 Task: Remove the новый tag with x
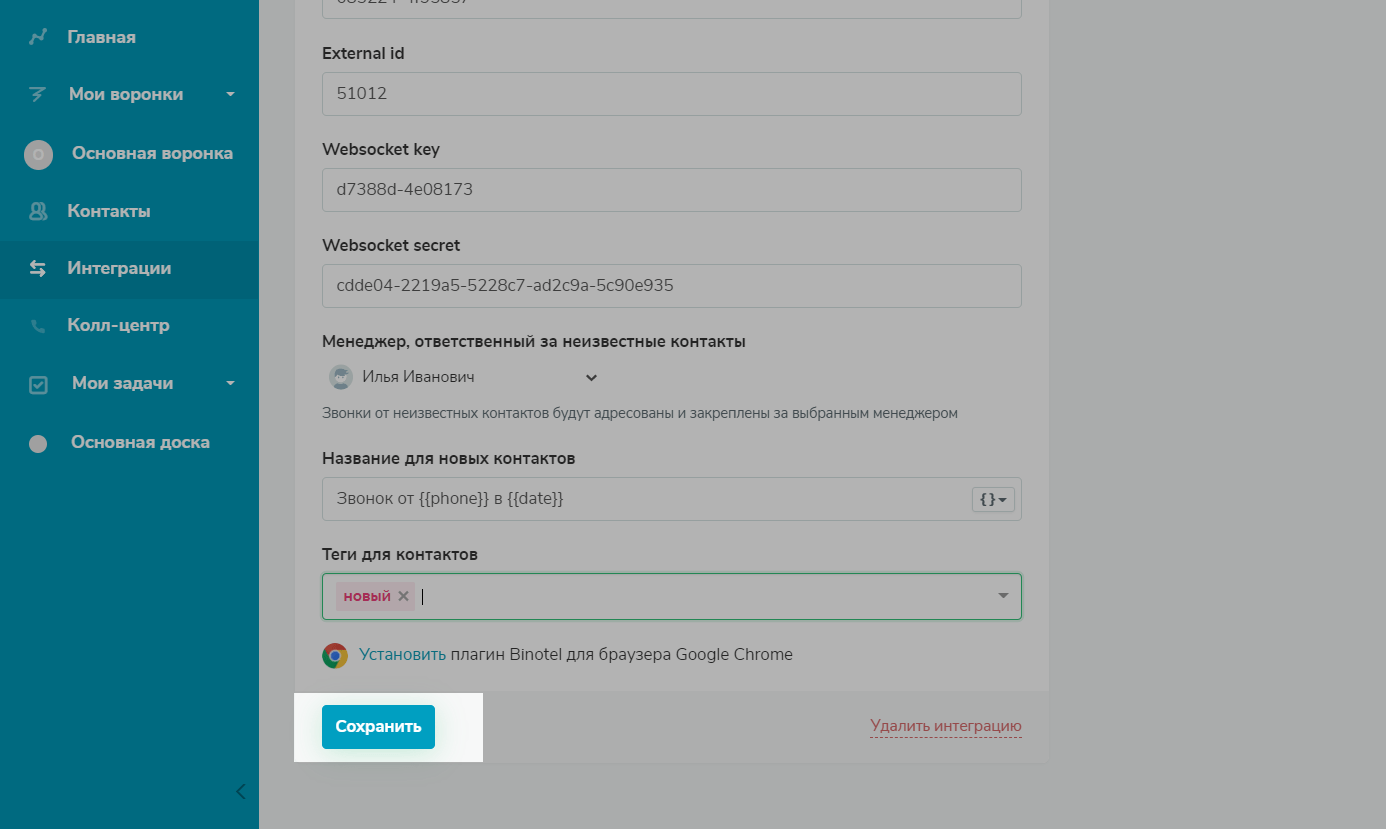[x=403, y=596]
